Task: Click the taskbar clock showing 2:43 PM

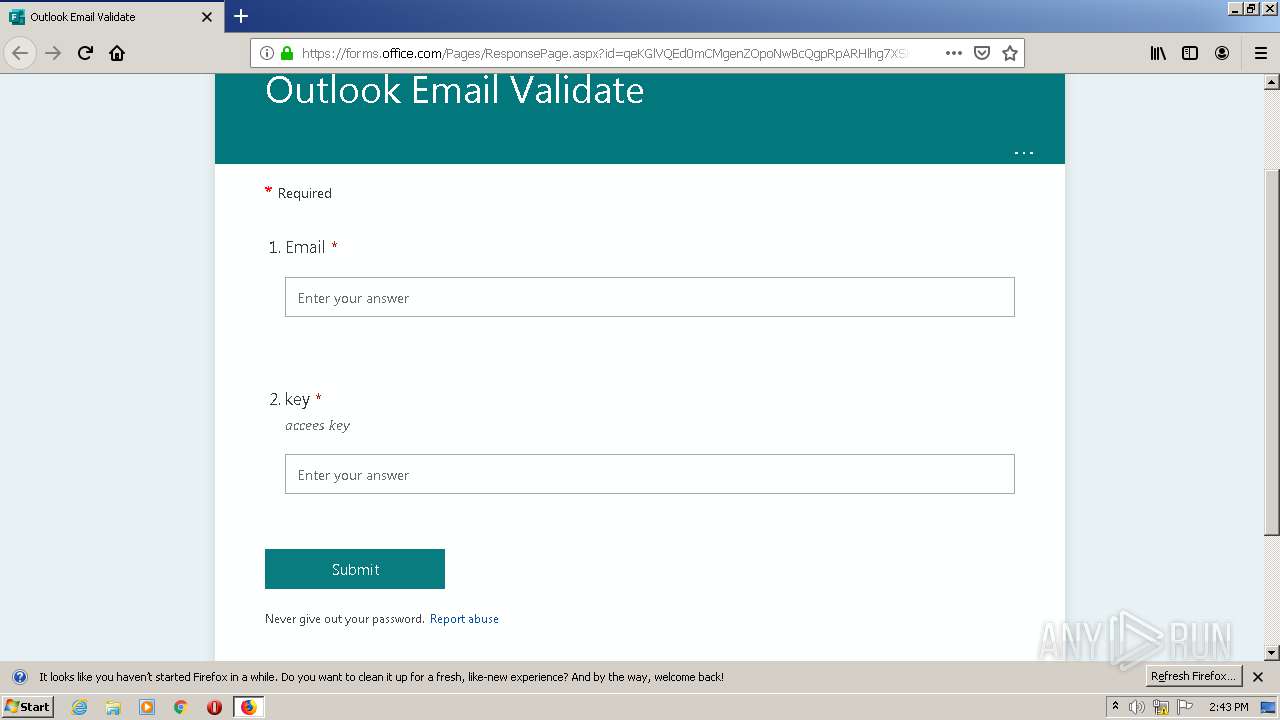Action: [1228, 707]
